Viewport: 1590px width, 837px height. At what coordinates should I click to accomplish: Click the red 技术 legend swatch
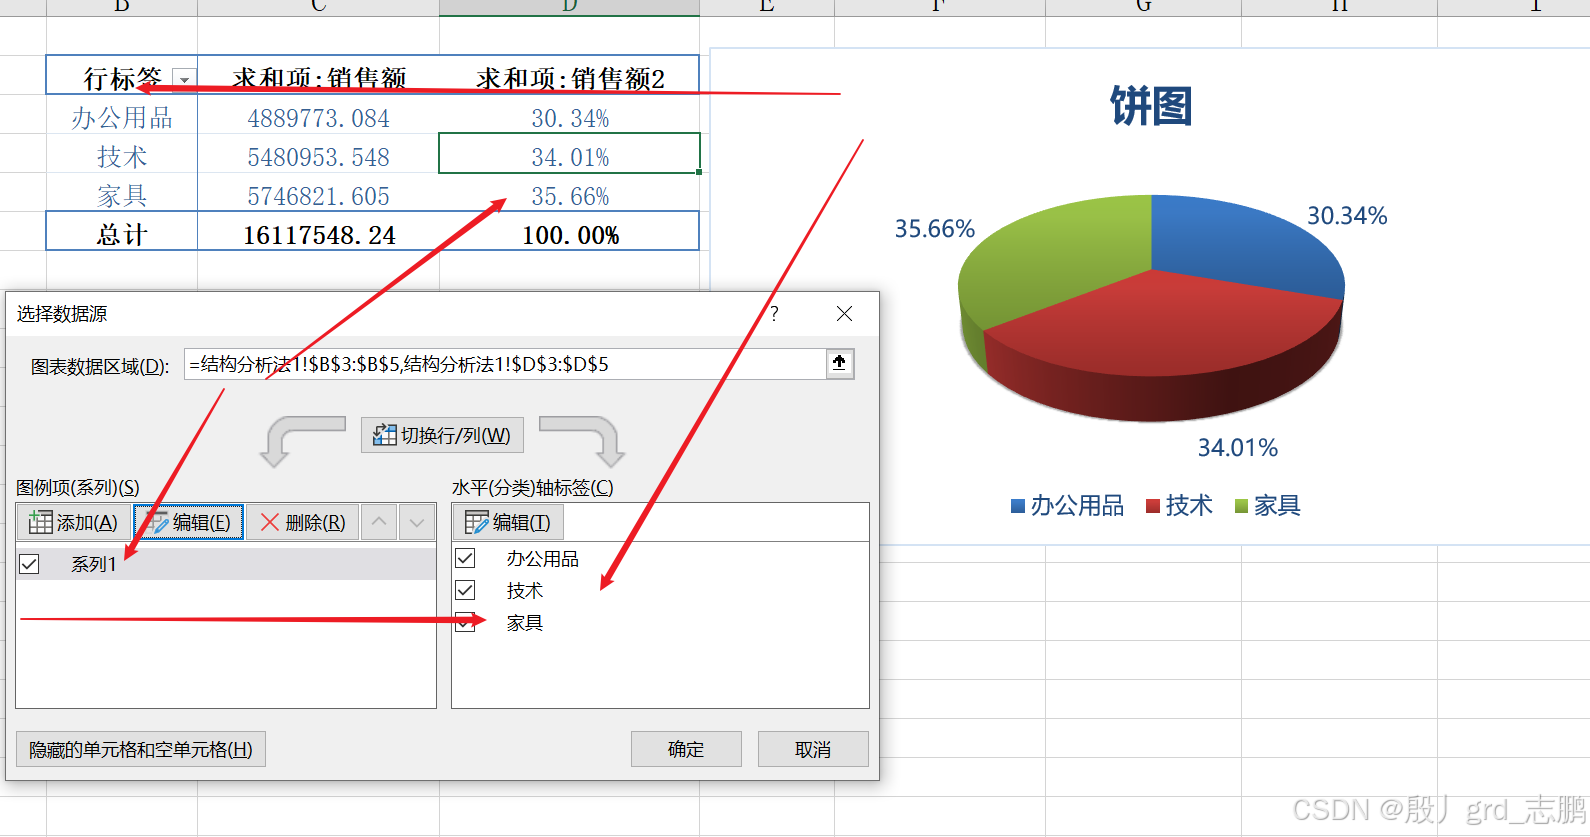click(1153, 506)
